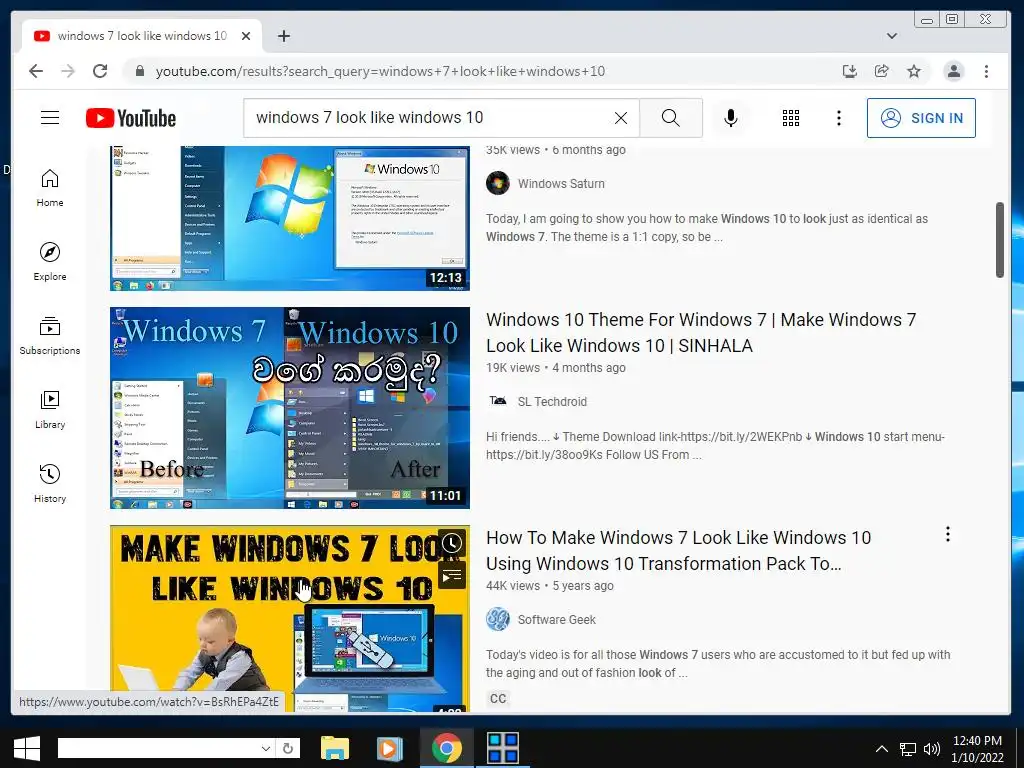Open the YouTube hamburger guide menu
This screenshot has width=1024, height=768.
coord(50,118)
